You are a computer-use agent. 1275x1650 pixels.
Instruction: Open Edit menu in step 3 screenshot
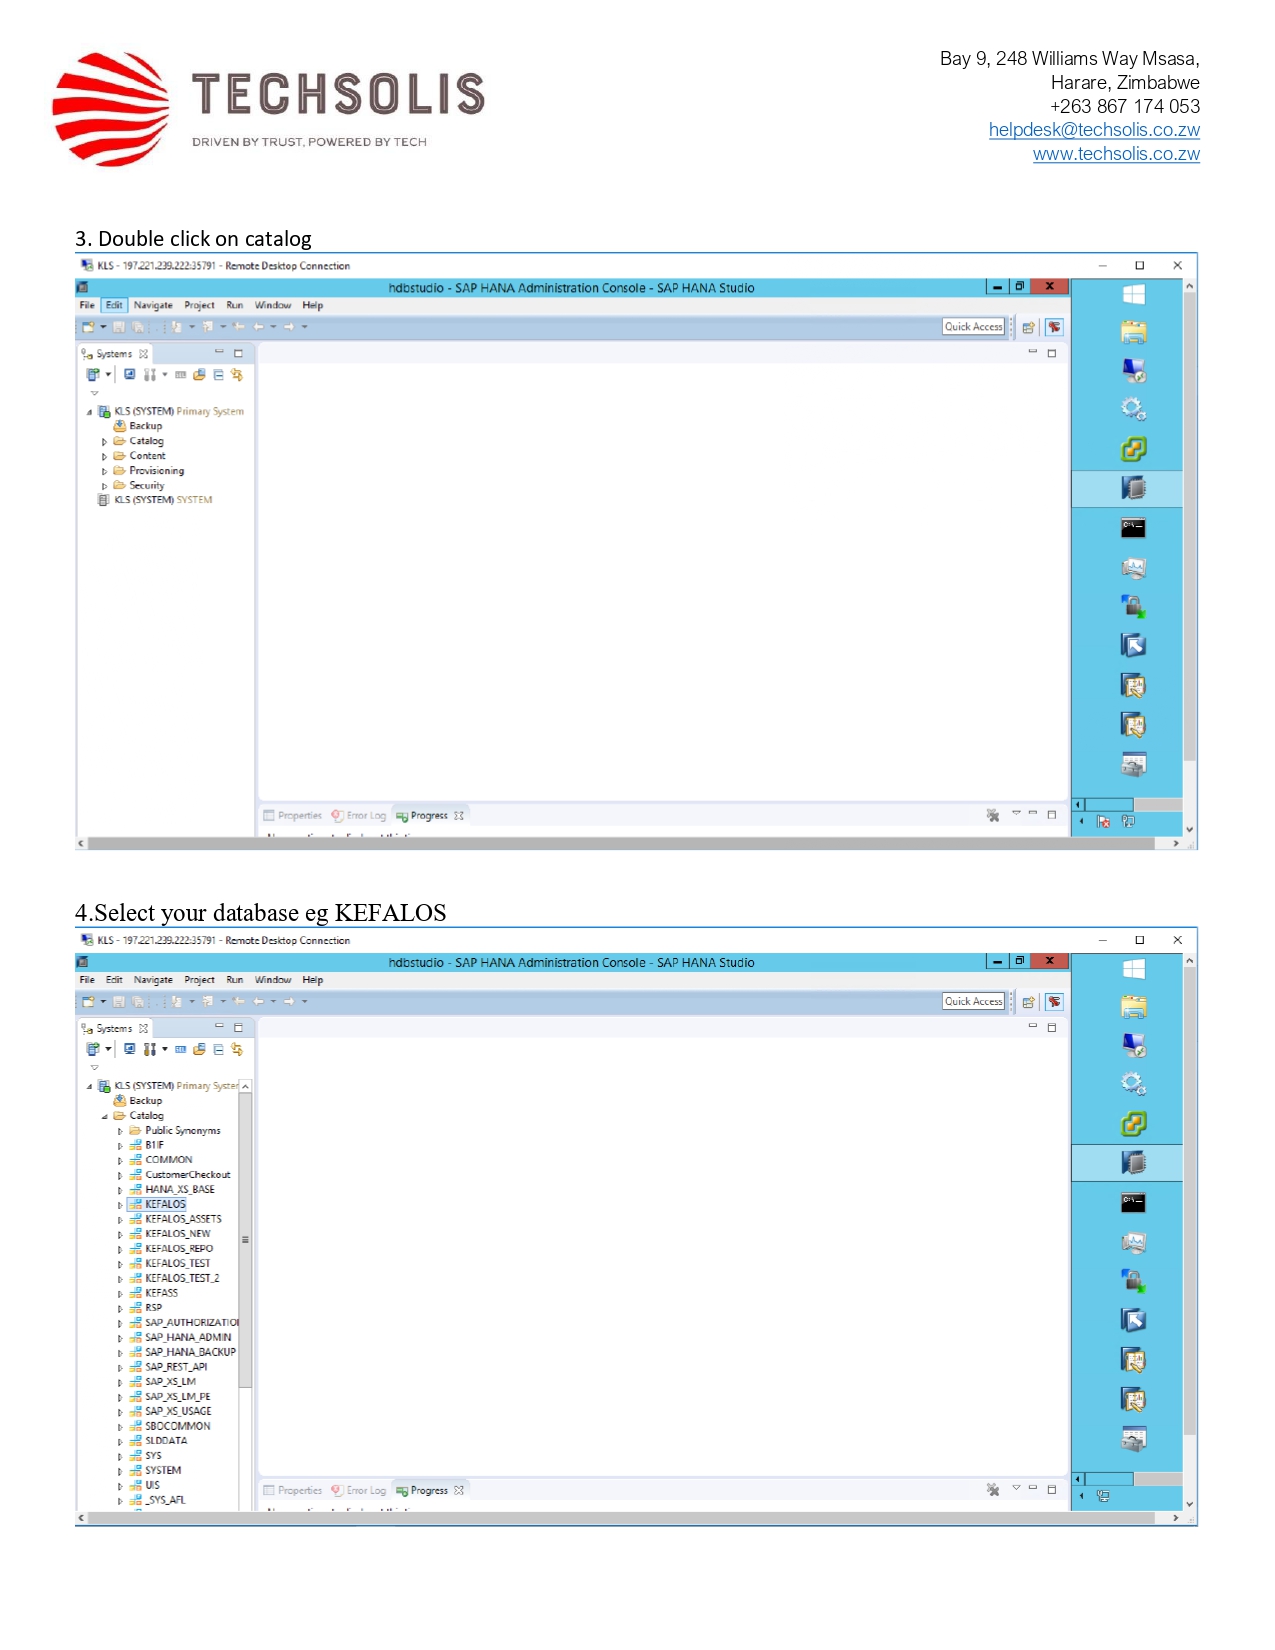point(114,305)
